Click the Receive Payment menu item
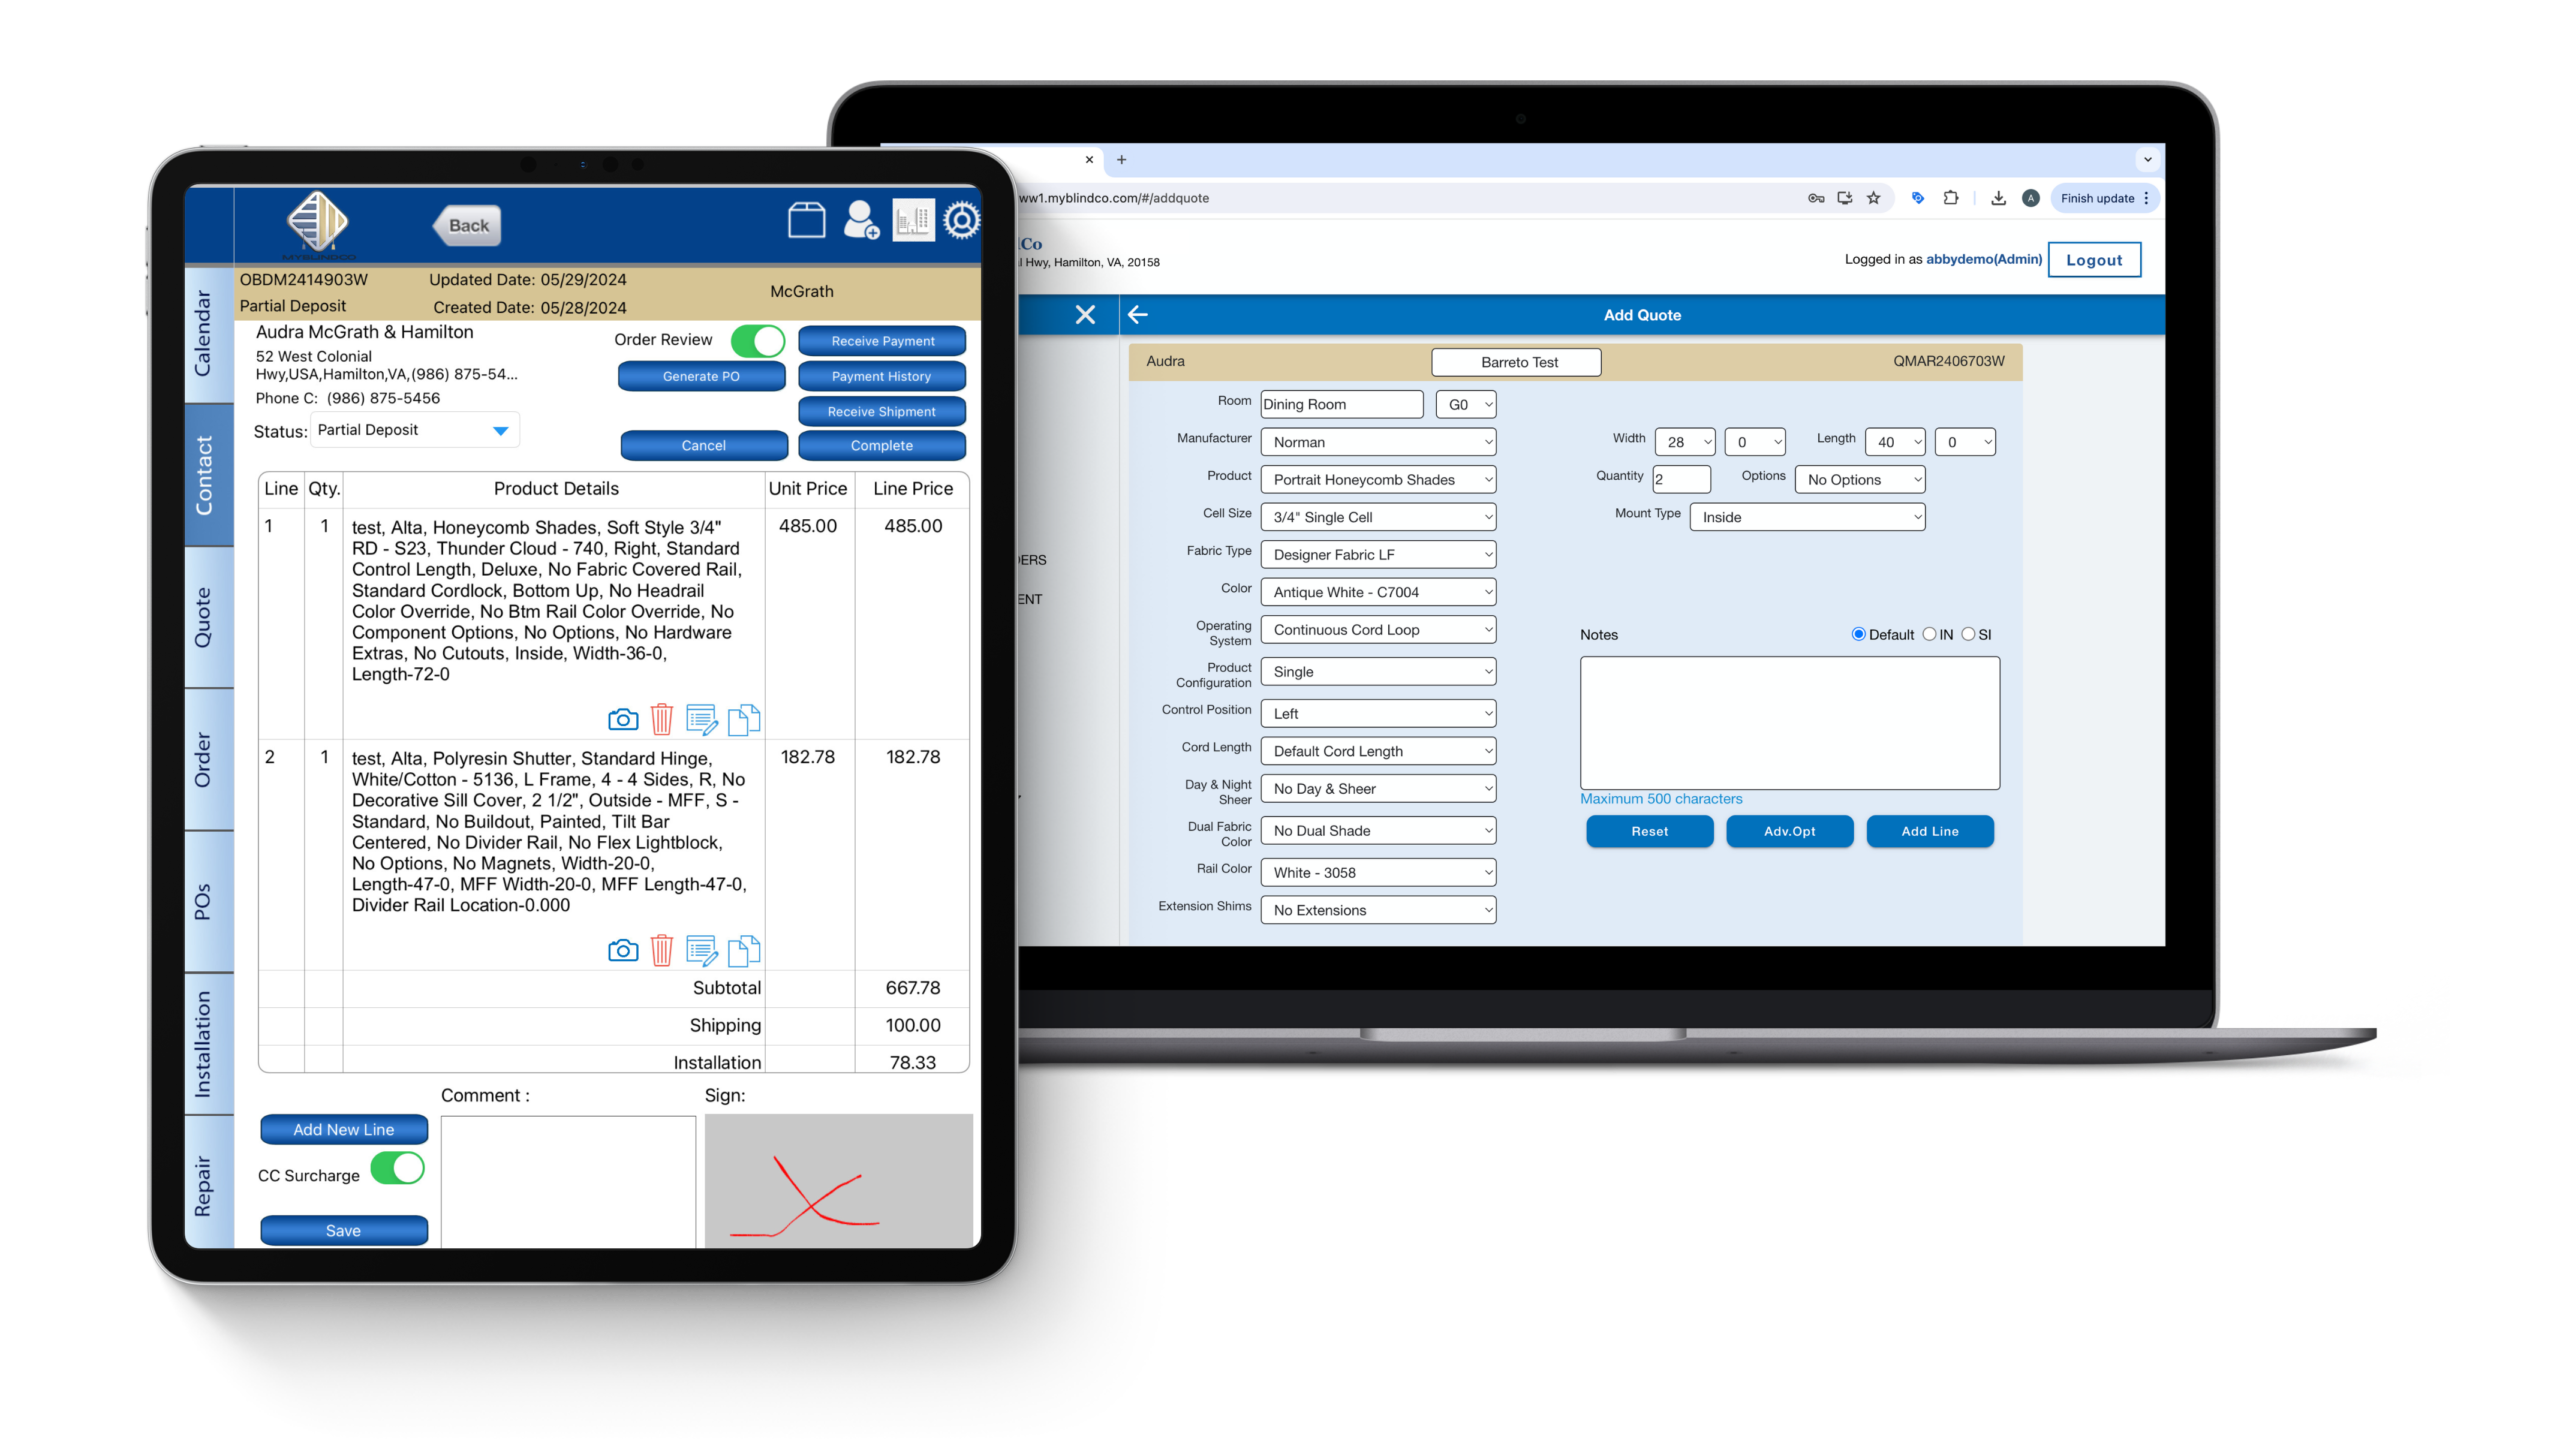 [879, 341]
